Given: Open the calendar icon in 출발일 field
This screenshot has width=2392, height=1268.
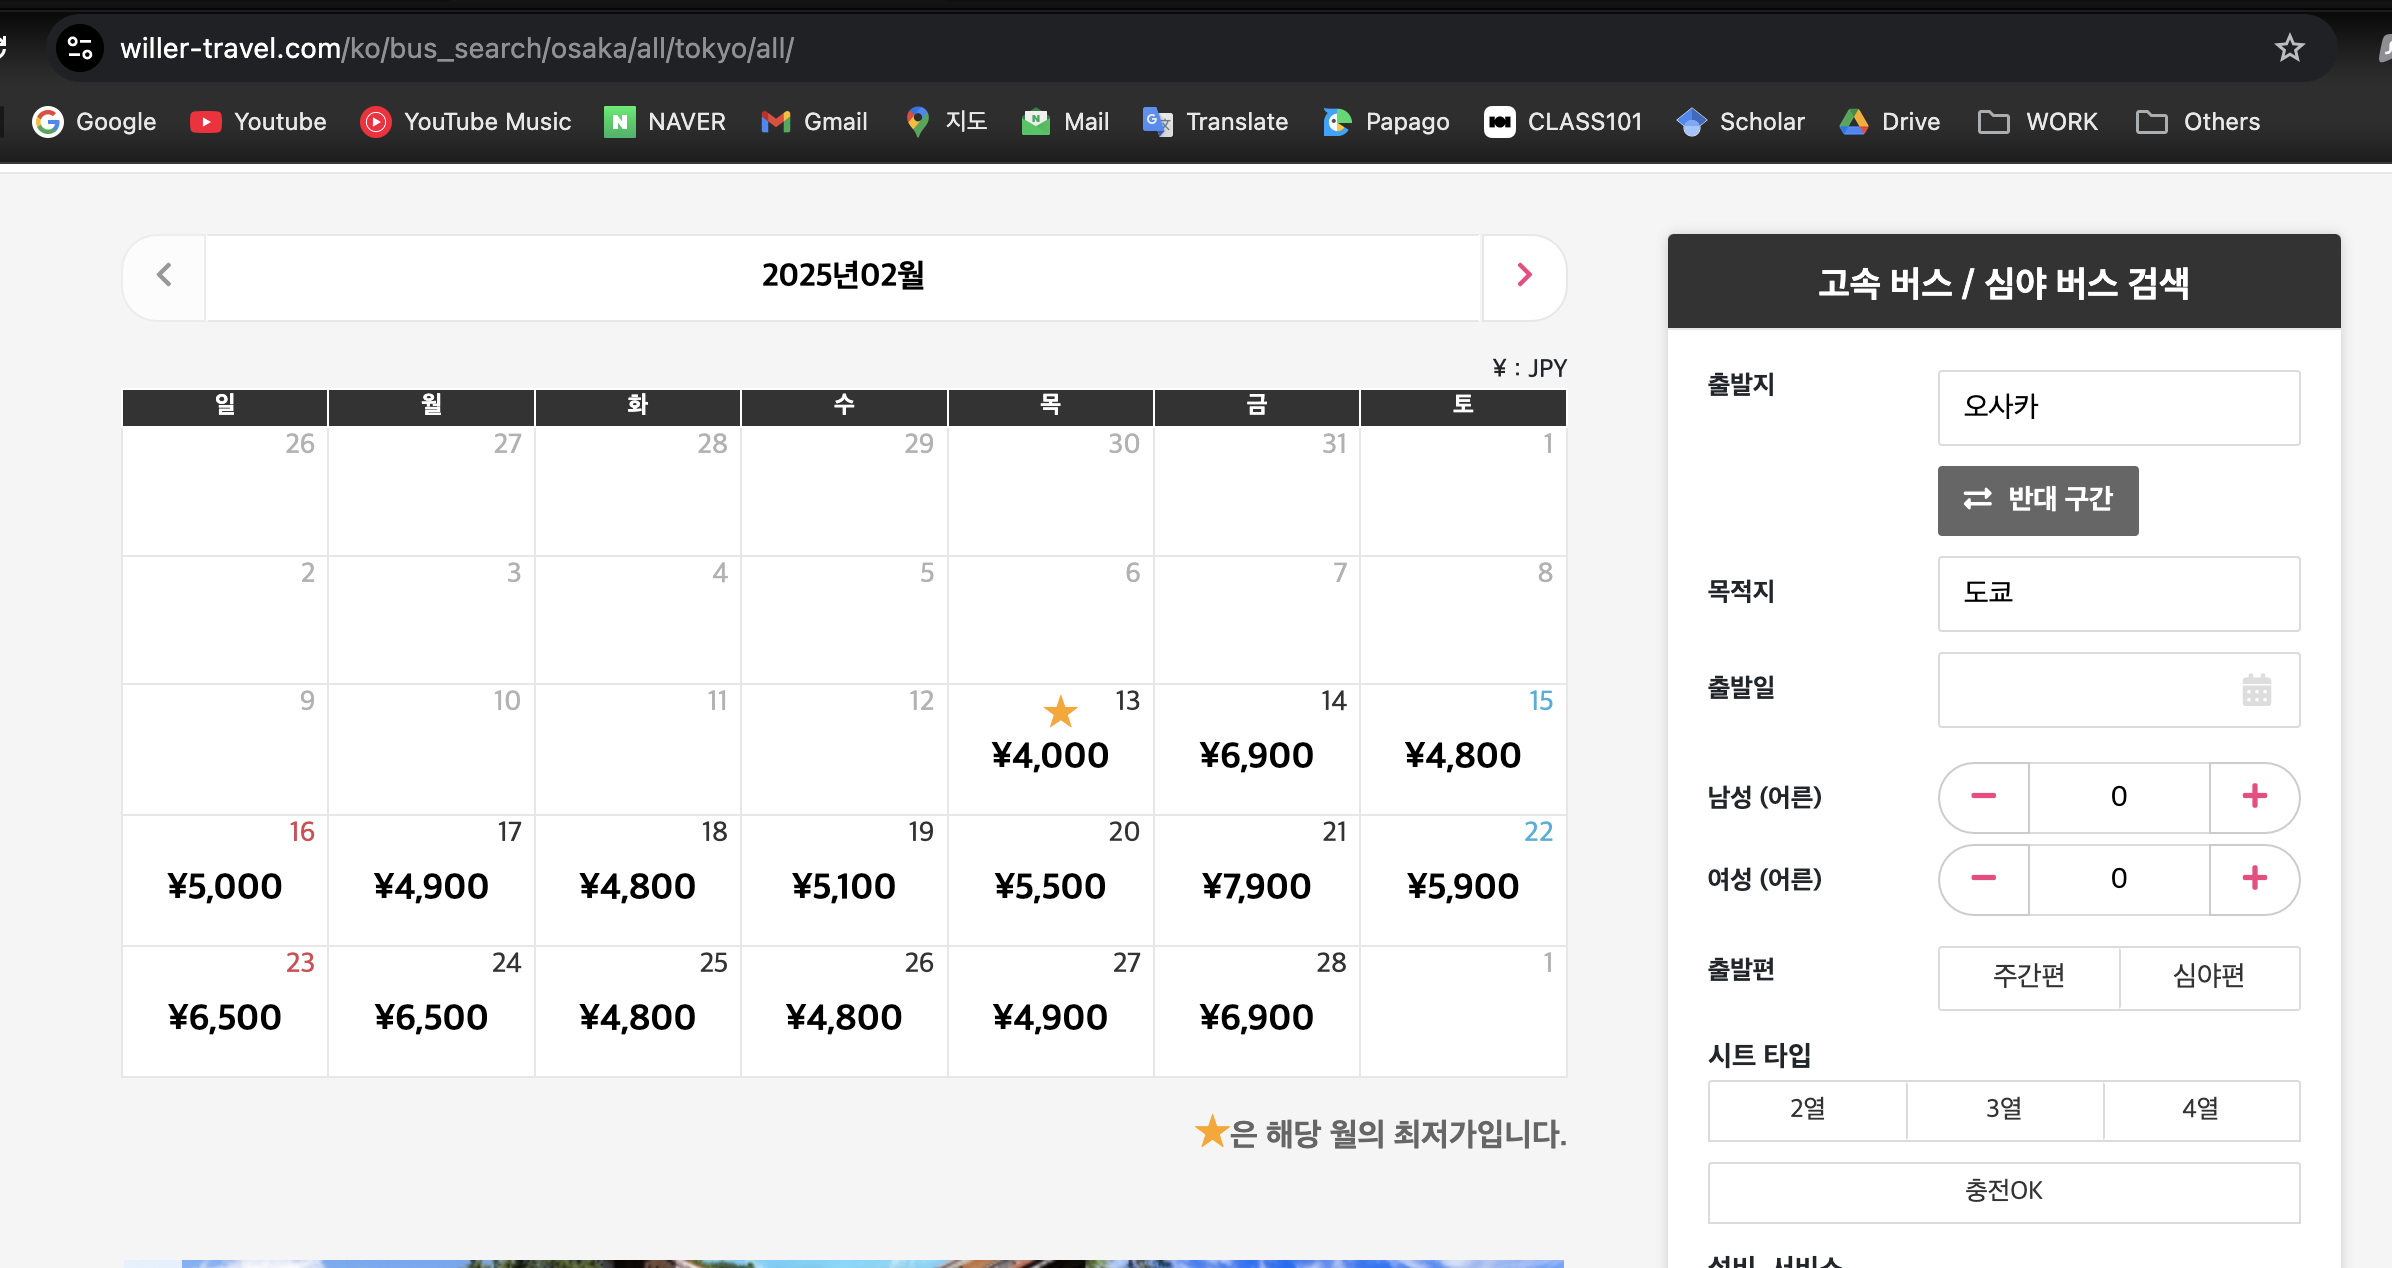Looking at the screenshot, I should pos(2256,690).
